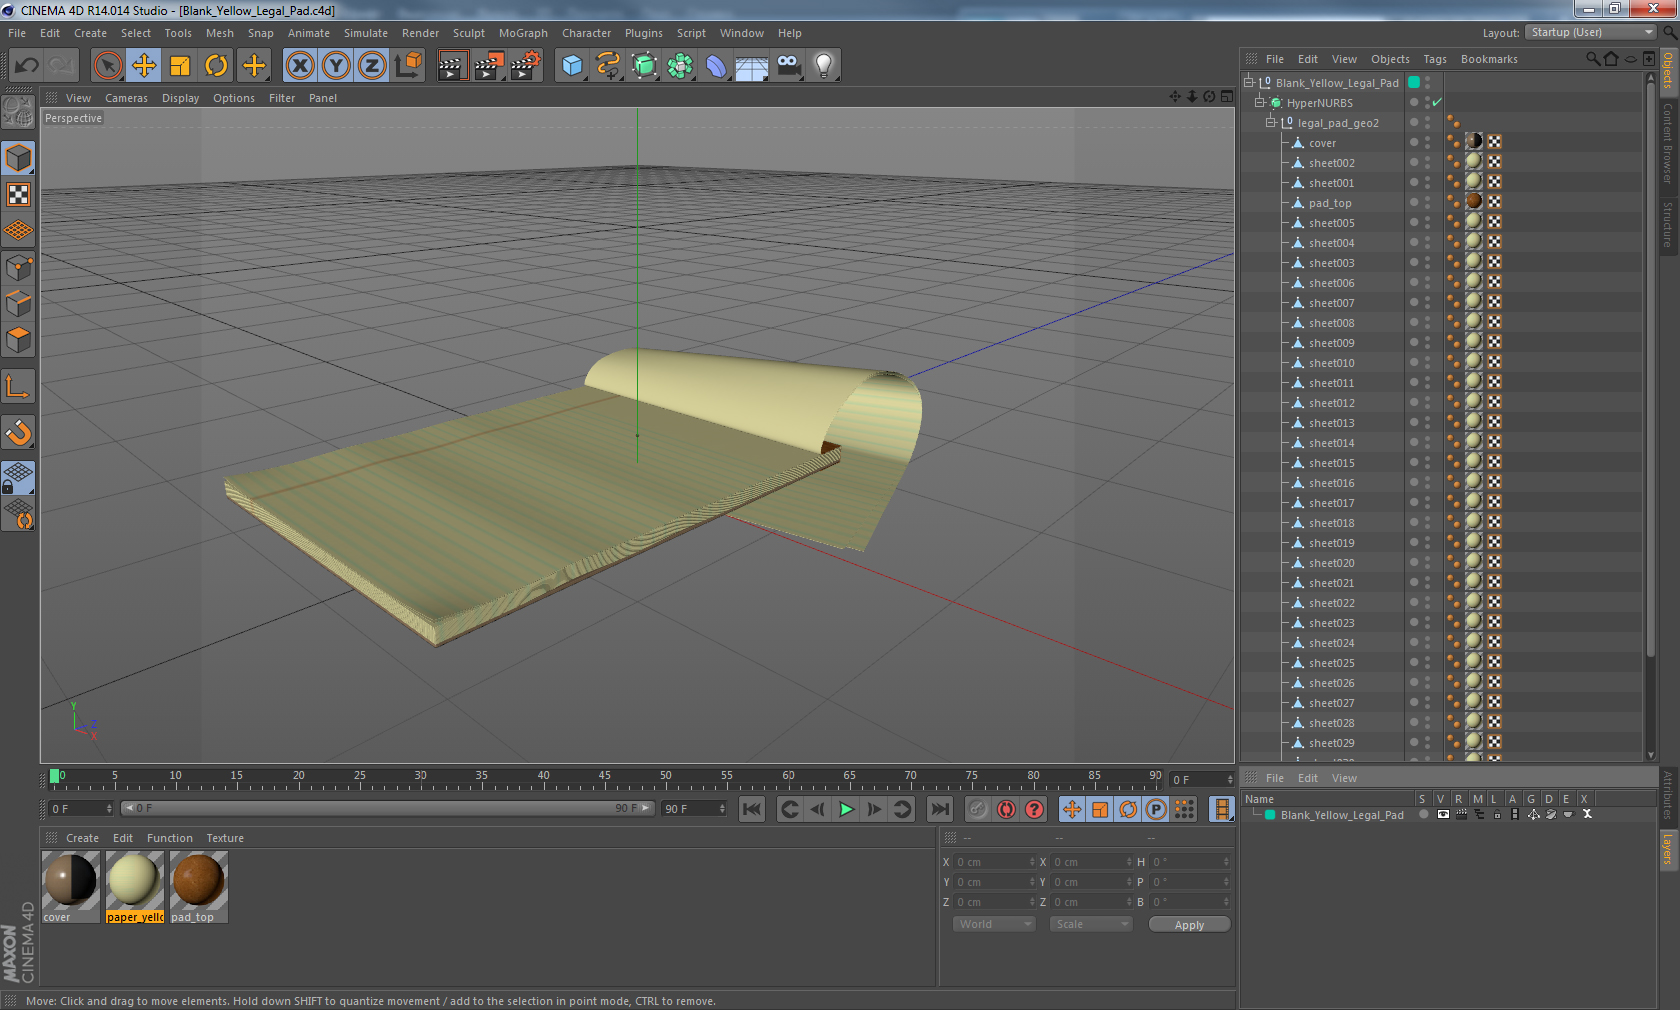
Task: Click the X position input field
Action: (x=990, y=862)
